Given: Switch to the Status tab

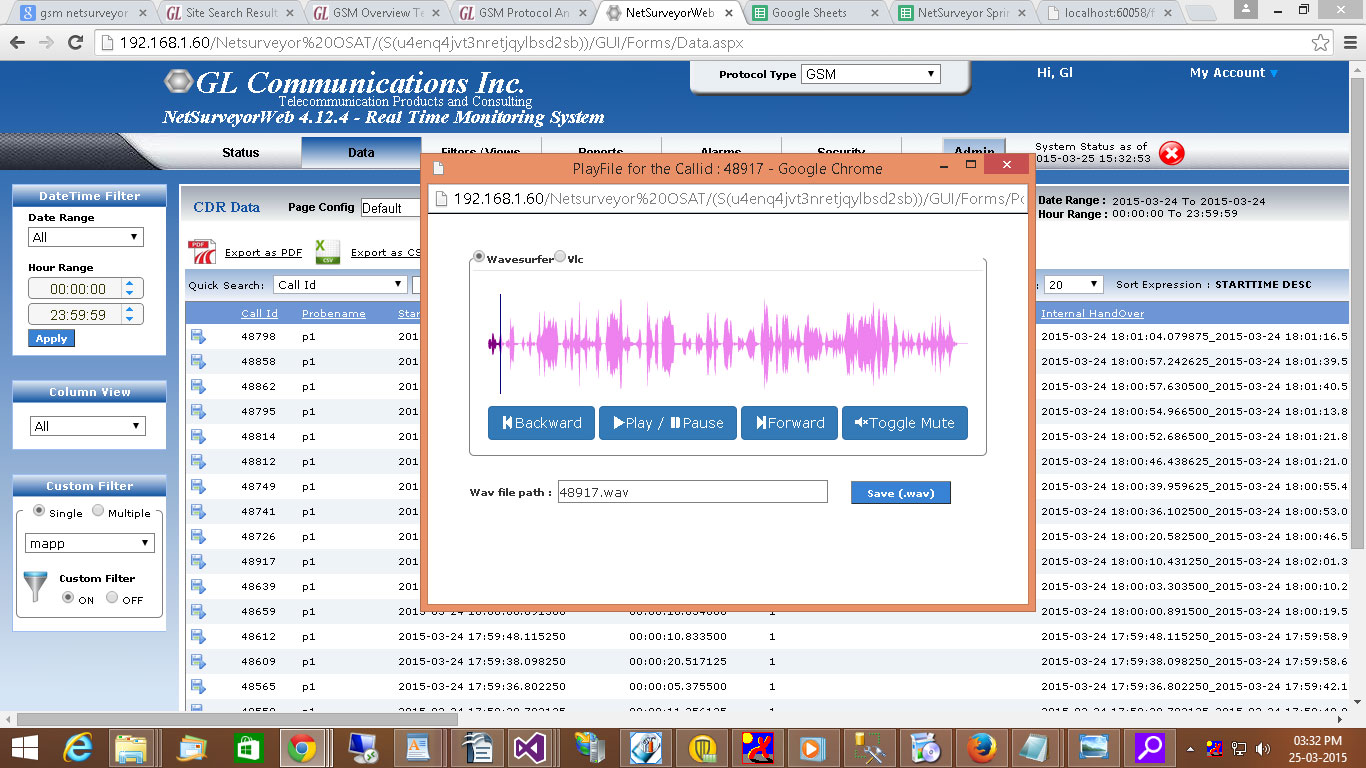Looking at the screenshot, I should pyautogui.click(x=241, y=153).
